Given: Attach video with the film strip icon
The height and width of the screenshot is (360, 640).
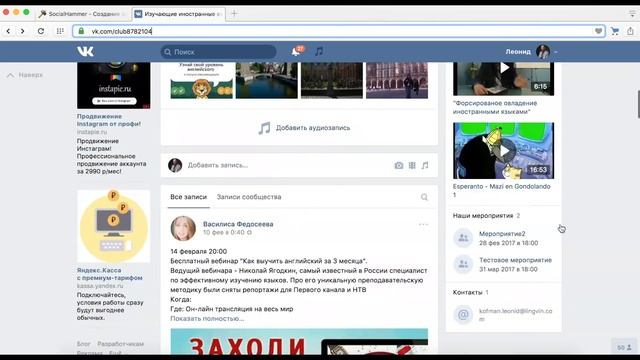Looking at the screenshot, I should 412,165.
